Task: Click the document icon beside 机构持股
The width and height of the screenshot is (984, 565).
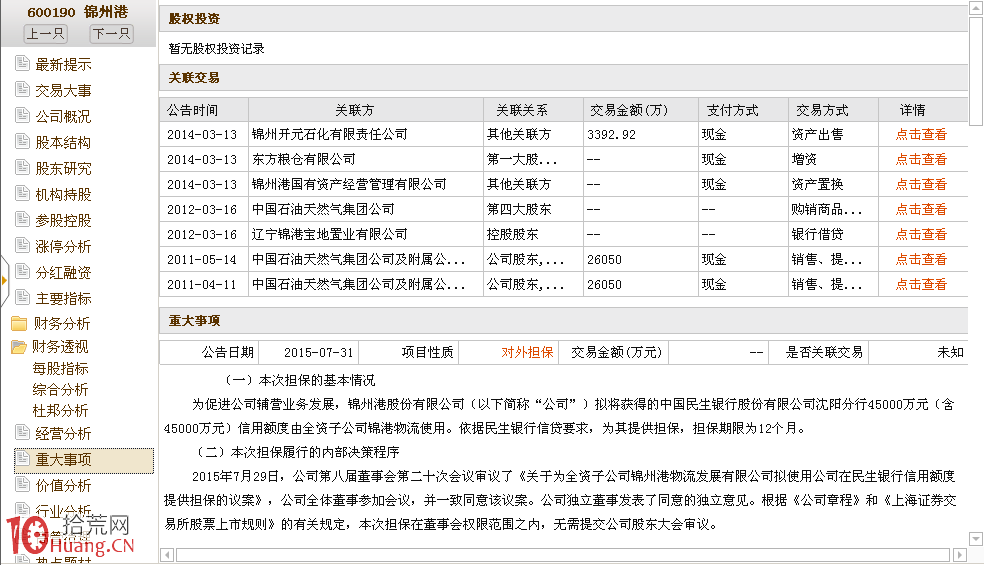Action: (x=22, y=193)
